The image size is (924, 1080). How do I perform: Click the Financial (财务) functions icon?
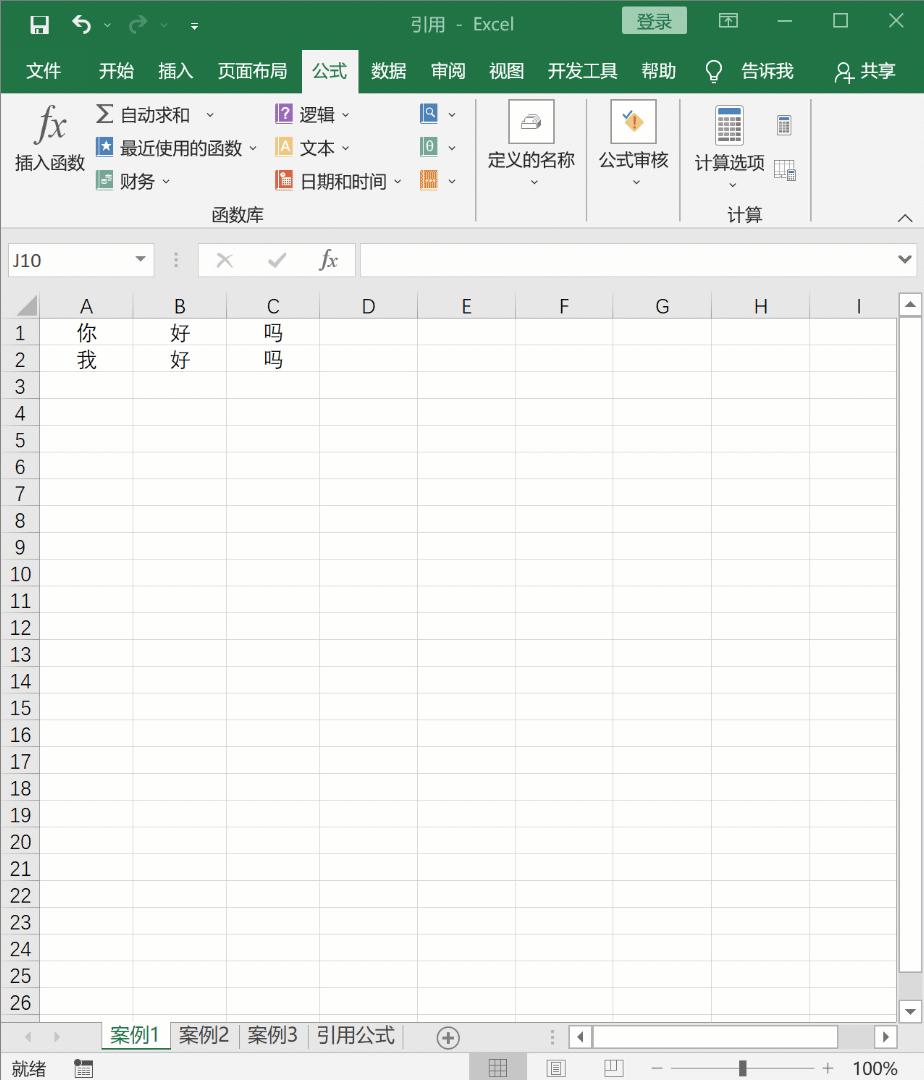click(x=103, y=180)
